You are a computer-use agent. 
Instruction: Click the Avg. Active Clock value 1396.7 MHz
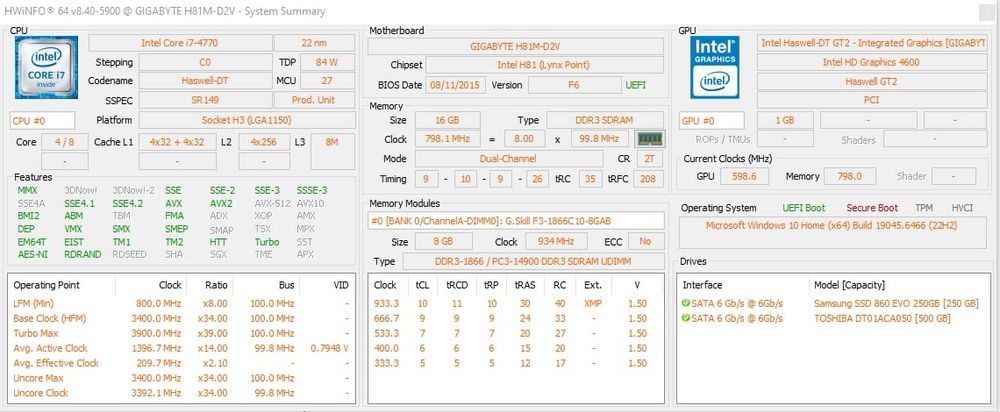point(158,348)
